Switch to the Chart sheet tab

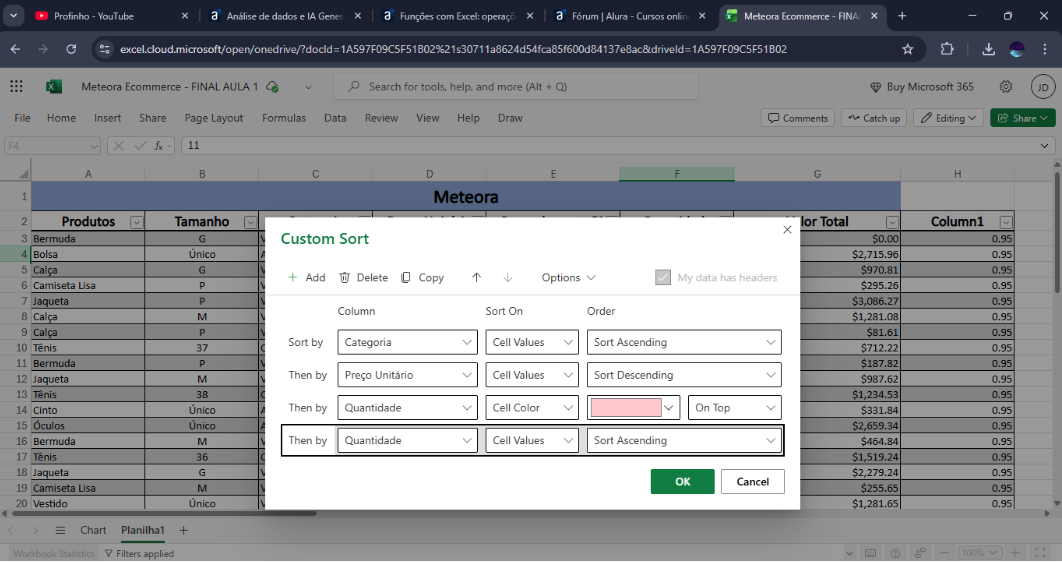pyautogui.click(x=93, y=530)
